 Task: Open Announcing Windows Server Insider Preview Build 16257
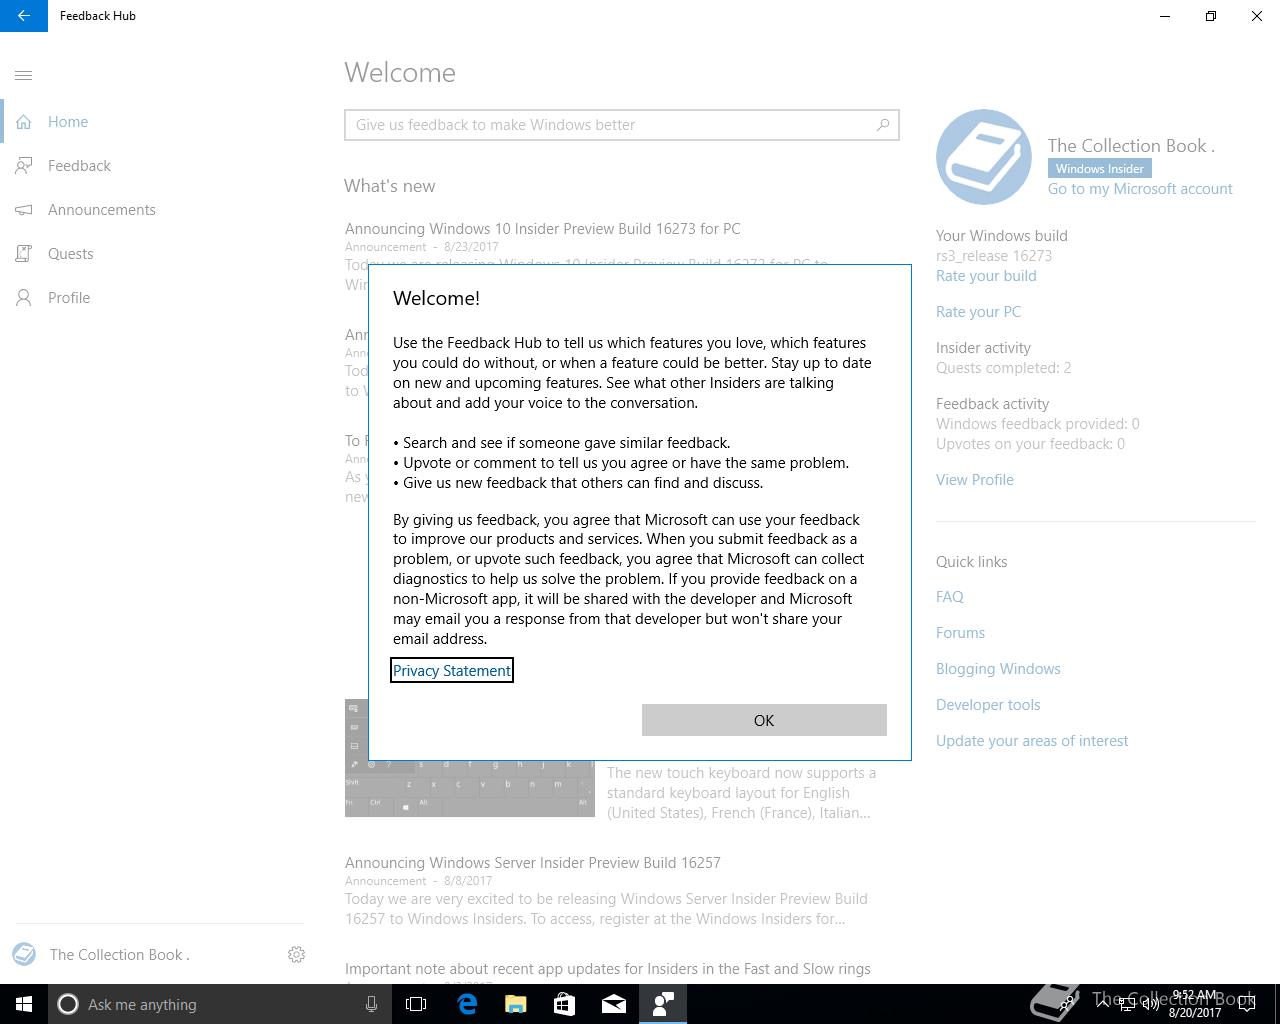(533, 863)
